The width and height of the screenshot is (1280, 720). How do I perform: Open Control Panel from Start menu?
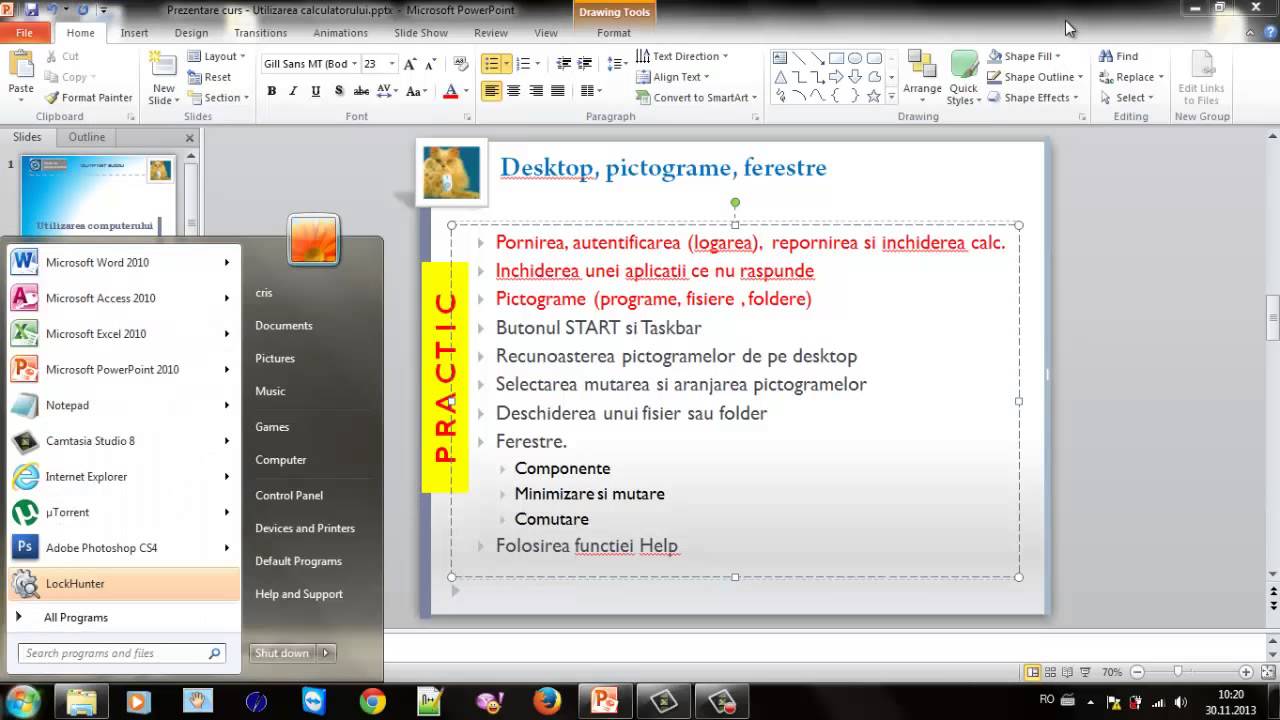[289, 495]
